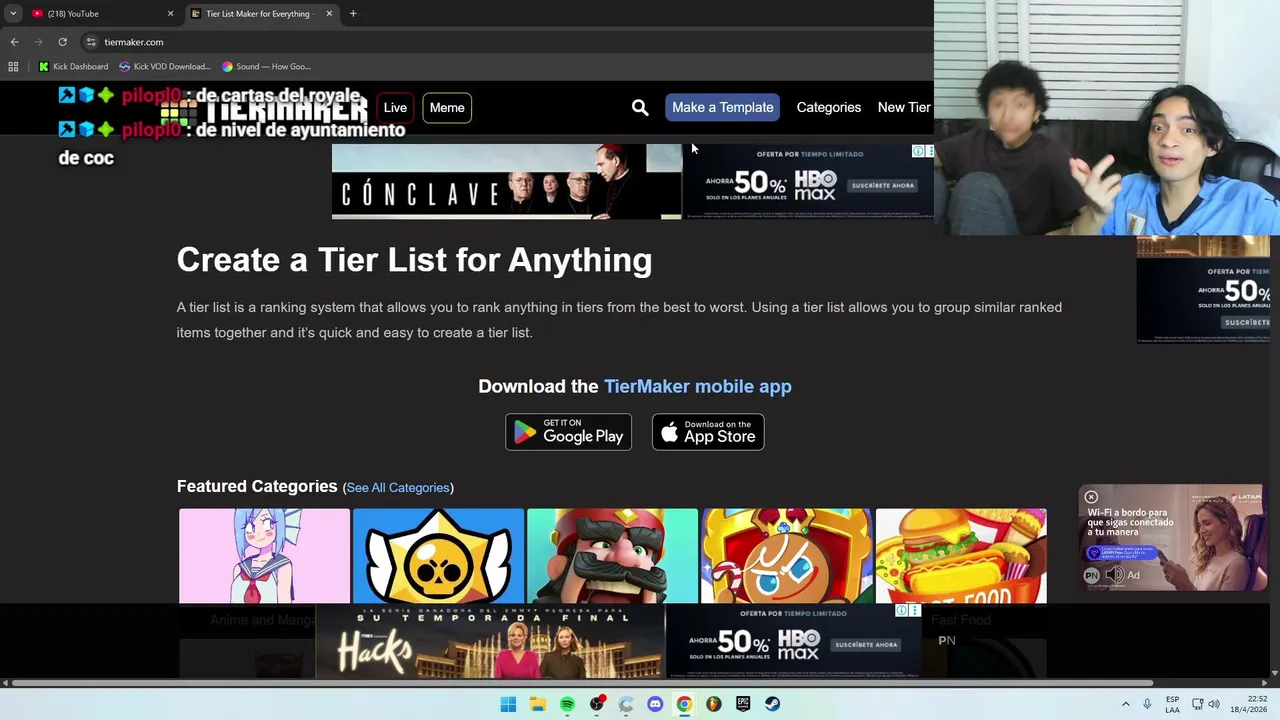This screenshot has height=720, width=1280.
Task: Open ad info icon on bottom HBO banner
Action: [x=902, y=611]
